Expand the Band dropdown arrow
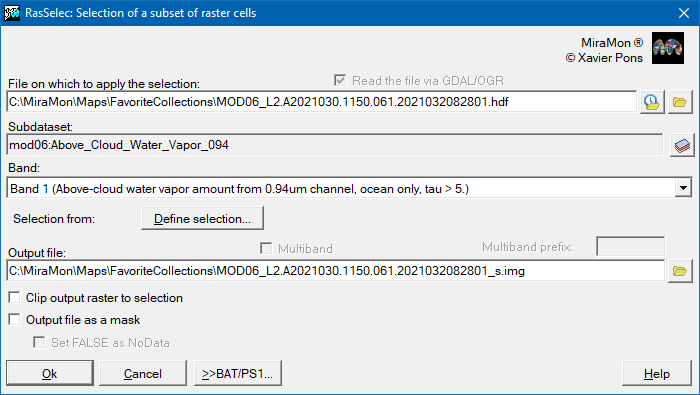The height and width of the screenshot is (395, 700). coord(683,188)
